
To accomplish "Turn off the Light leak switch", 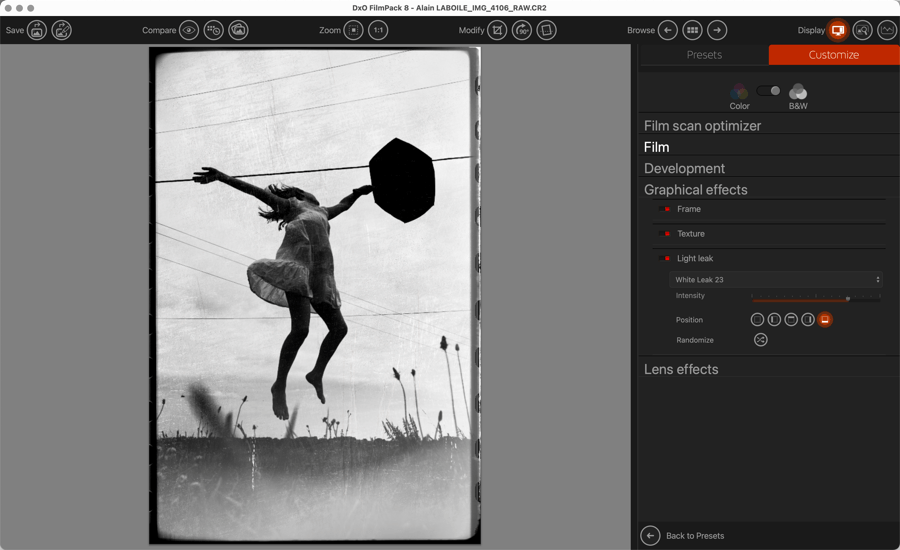I will point(666,259).
